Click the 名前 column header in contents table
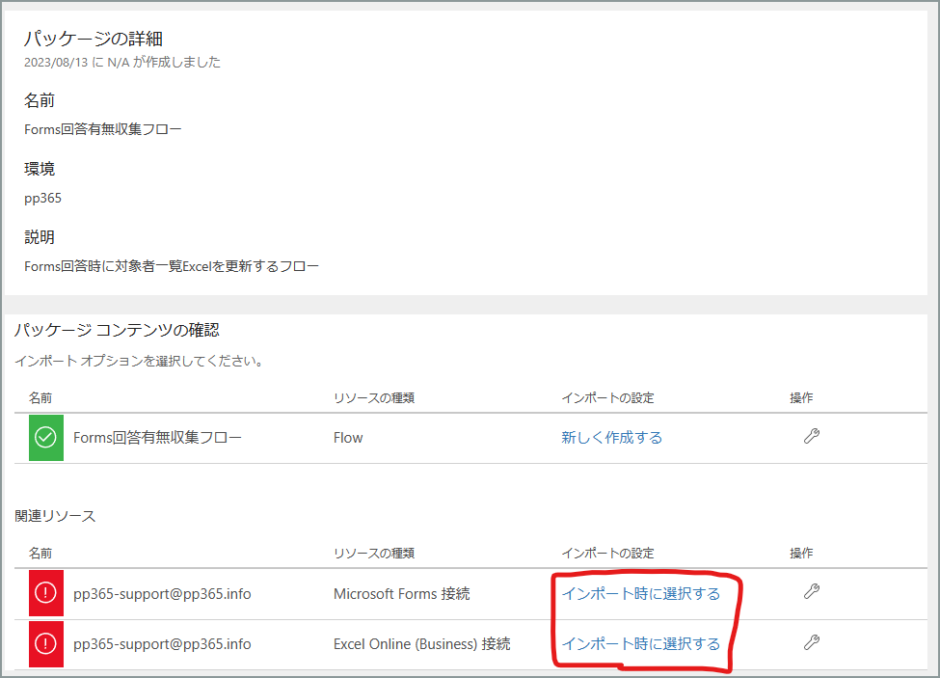 [x=41, y=397]
